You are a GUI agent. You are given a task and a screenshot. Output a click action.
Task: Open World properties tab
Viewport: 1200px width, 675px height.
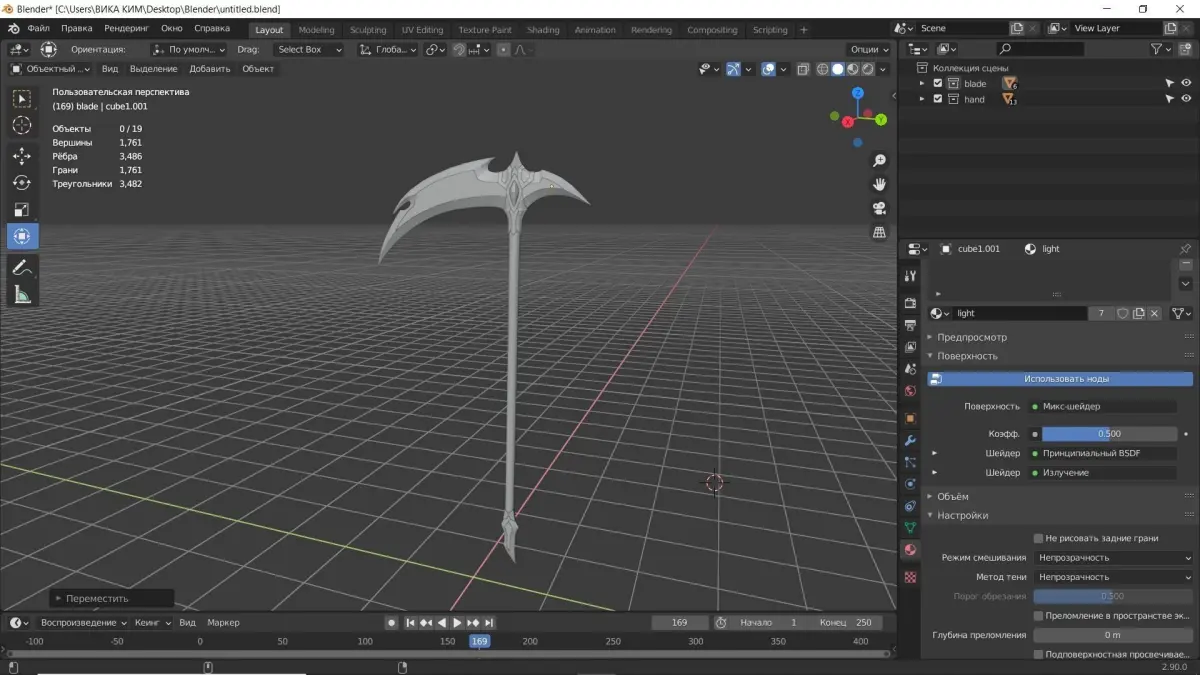pyautogui.click(x=910, y=391)
